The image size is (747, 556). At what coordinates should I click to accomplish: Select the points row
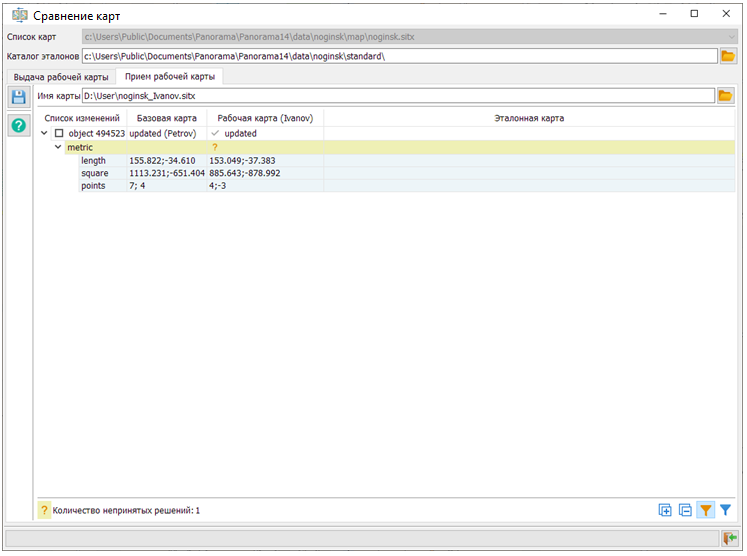tap(407, 186)
